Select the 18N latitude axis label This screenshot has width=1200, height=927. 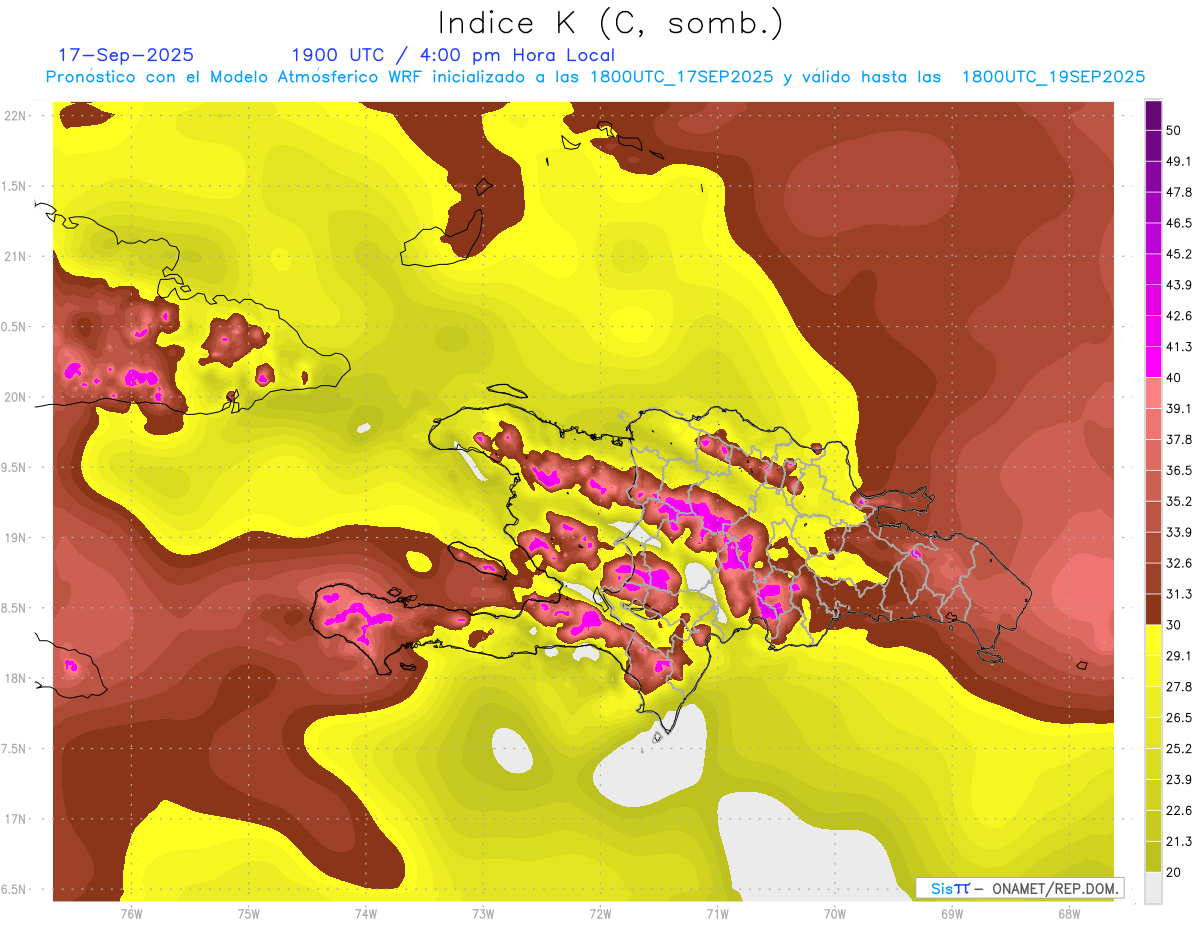(16, 679)
